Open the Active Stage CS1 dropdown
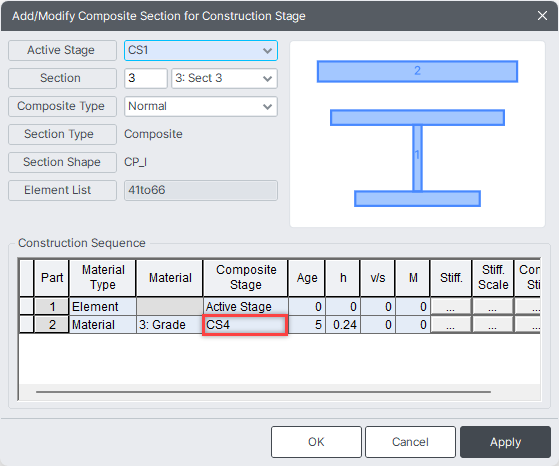Image resolution: width=559 pixels, height=466 pixels. pos(201,50)
